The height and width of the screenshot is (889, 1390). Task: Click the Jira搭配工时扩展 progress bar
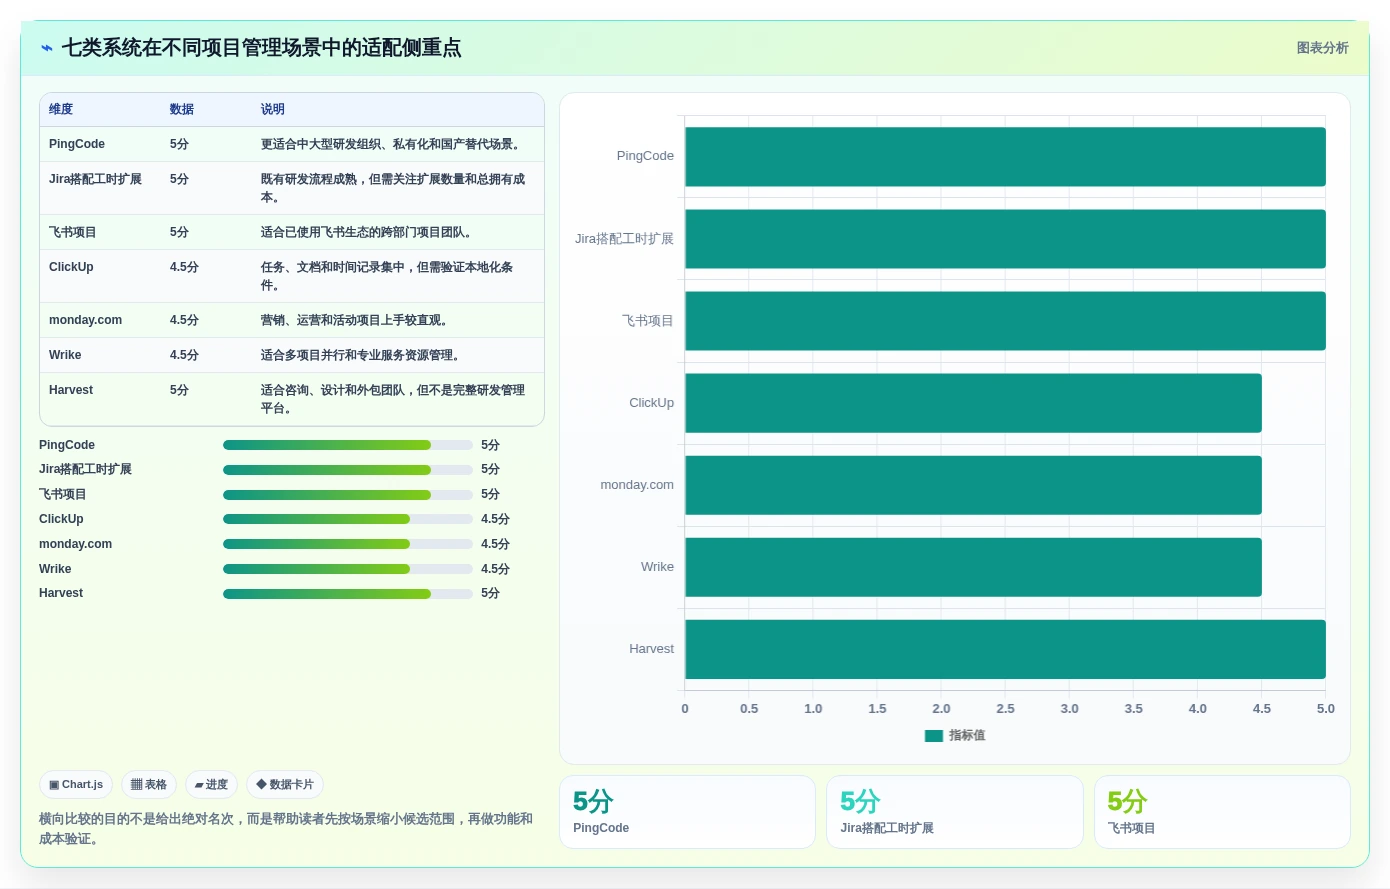click(x=348, y=470)
